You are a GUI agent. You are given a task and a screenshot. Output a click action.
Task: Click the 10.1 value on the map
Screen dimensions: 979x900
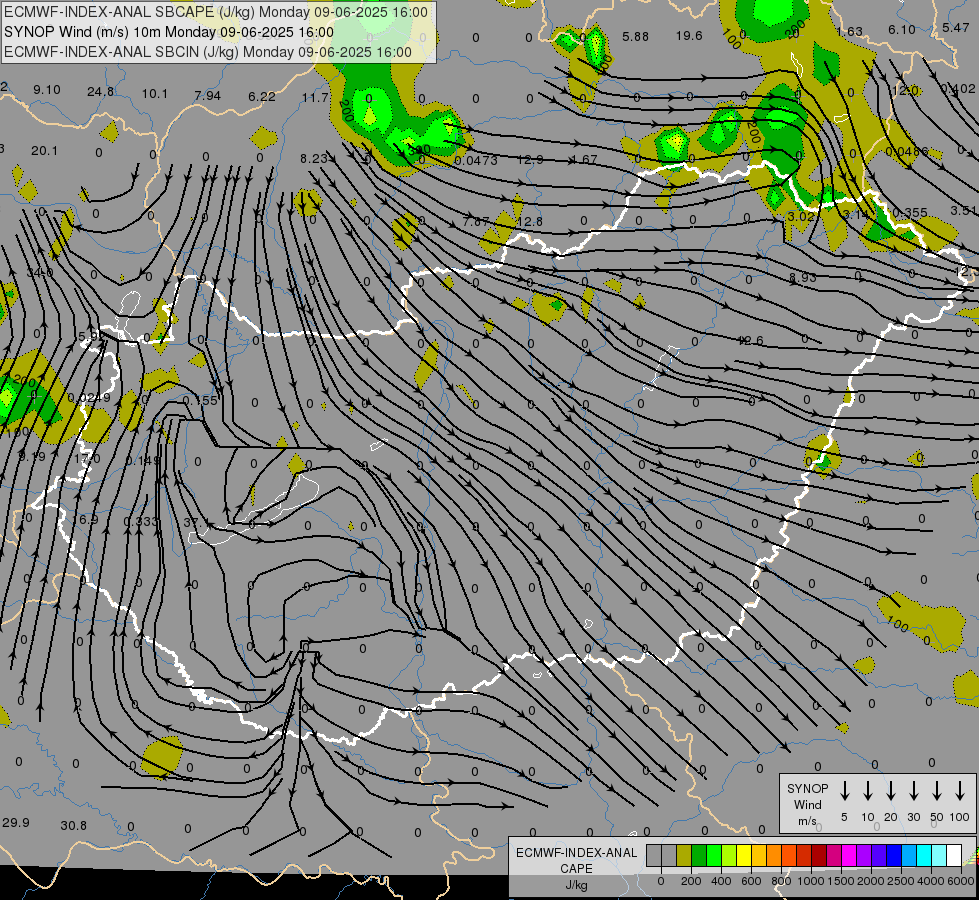154,94
